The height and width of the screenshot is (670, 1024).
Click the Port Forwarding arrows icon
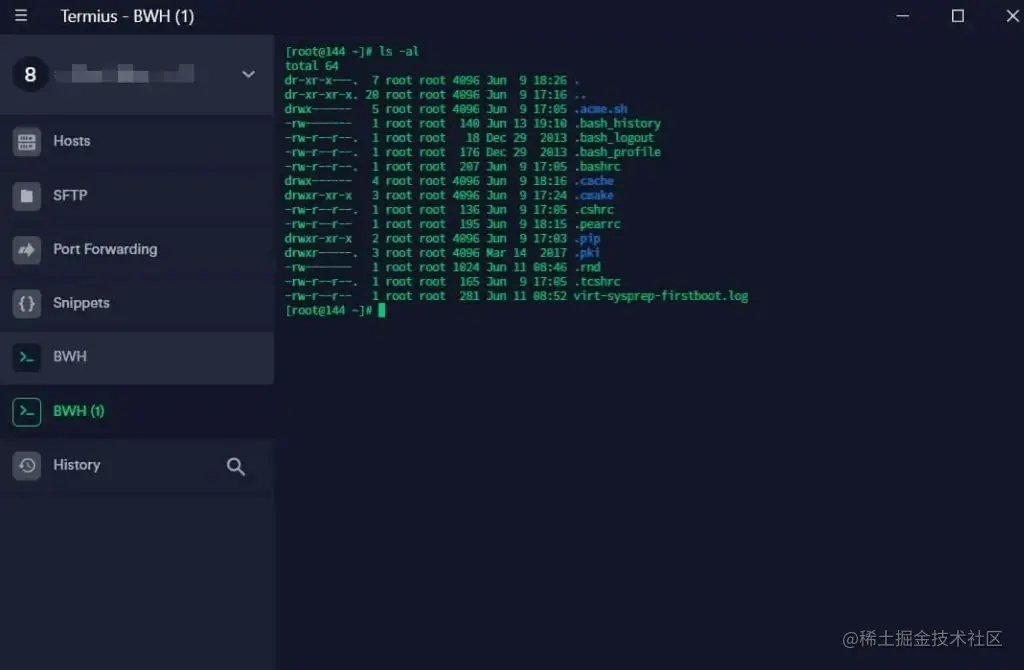pos(27,249)
